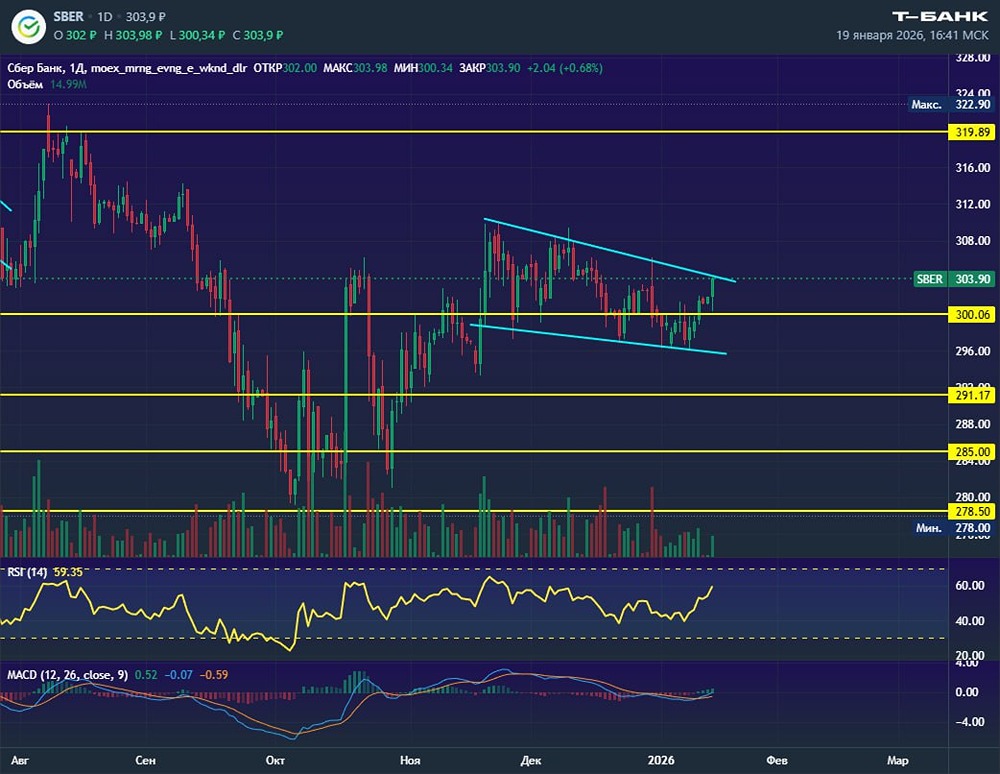
Task: Click the 'Мин. 278.00' price label
Action: (x=953, y=528)
